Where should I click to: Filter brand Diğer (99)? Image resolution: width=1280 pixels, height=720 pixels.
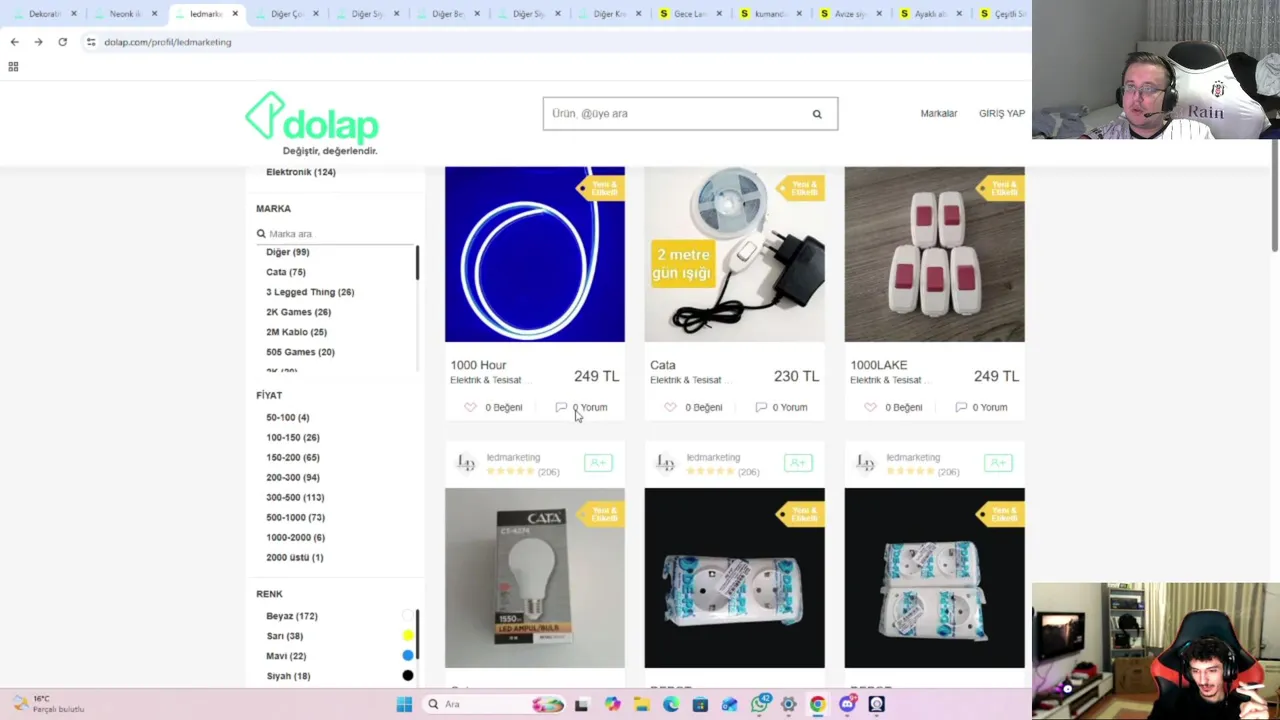point(288,252)
